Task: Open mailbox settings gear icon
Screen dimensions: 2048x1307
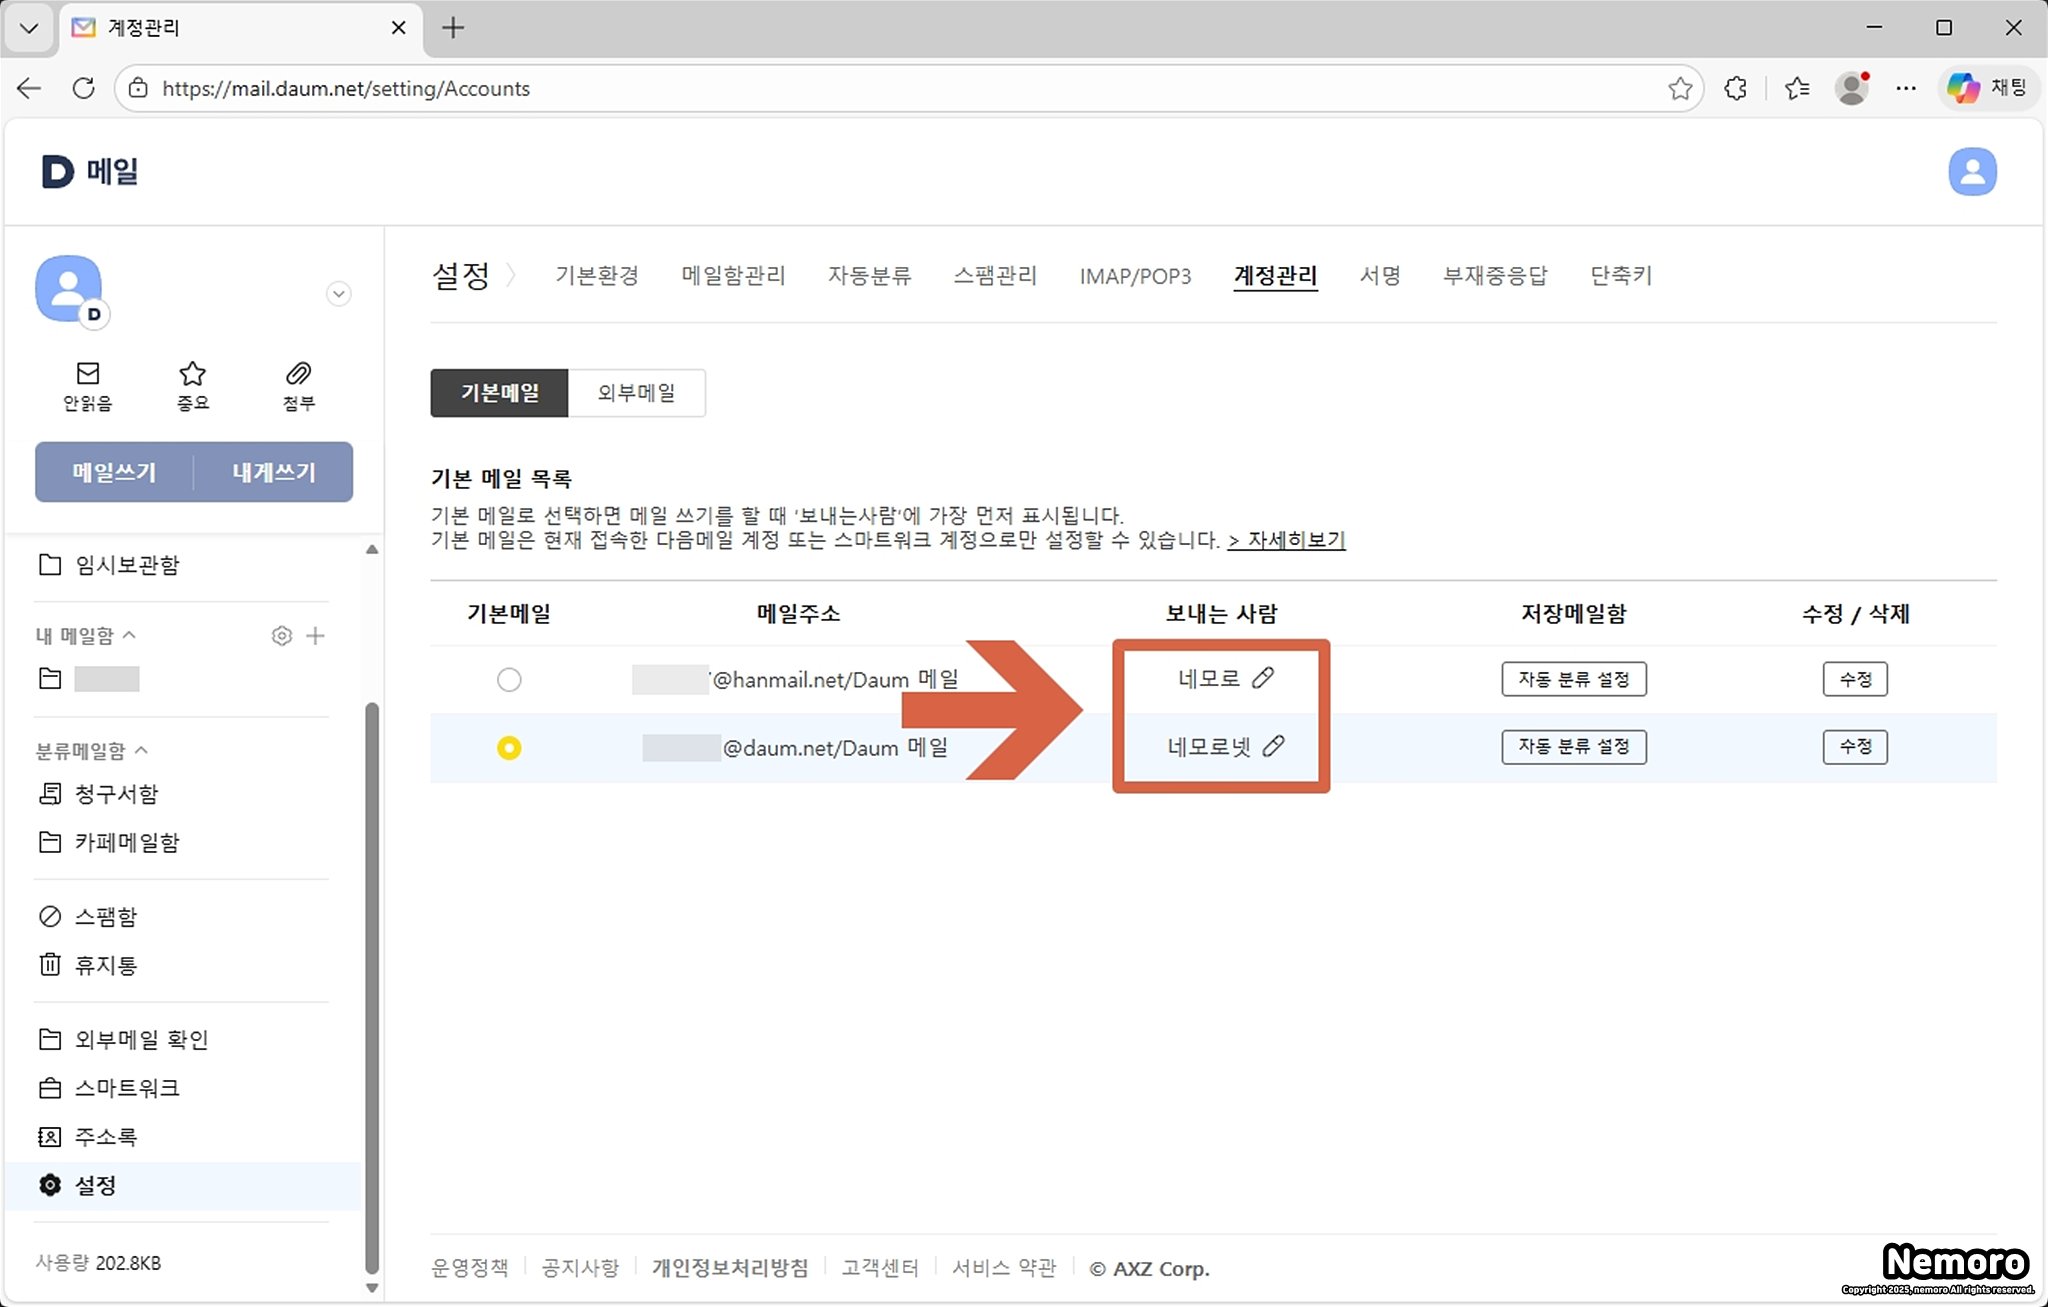Action: tap(282, 636)
